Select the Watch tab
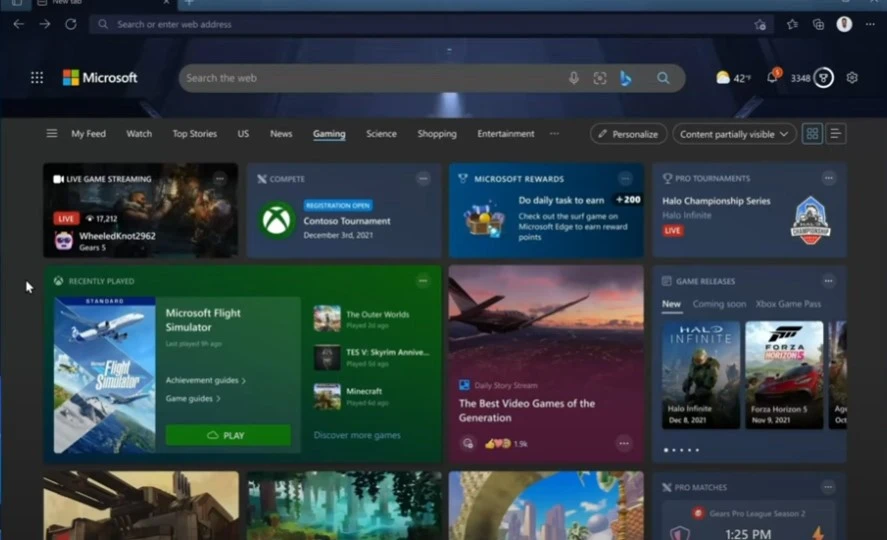Image resolution: width=887 pixels, height=540 pixels. (x=139, y=133)
